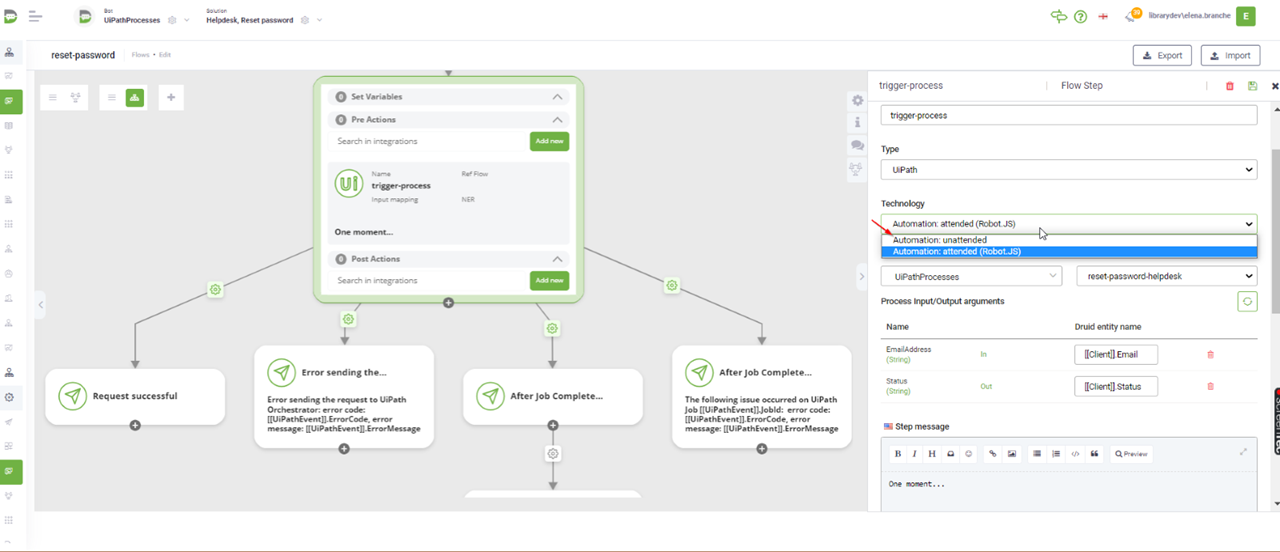Click the Export button
1280x552 pixels.
[1162, 56]
